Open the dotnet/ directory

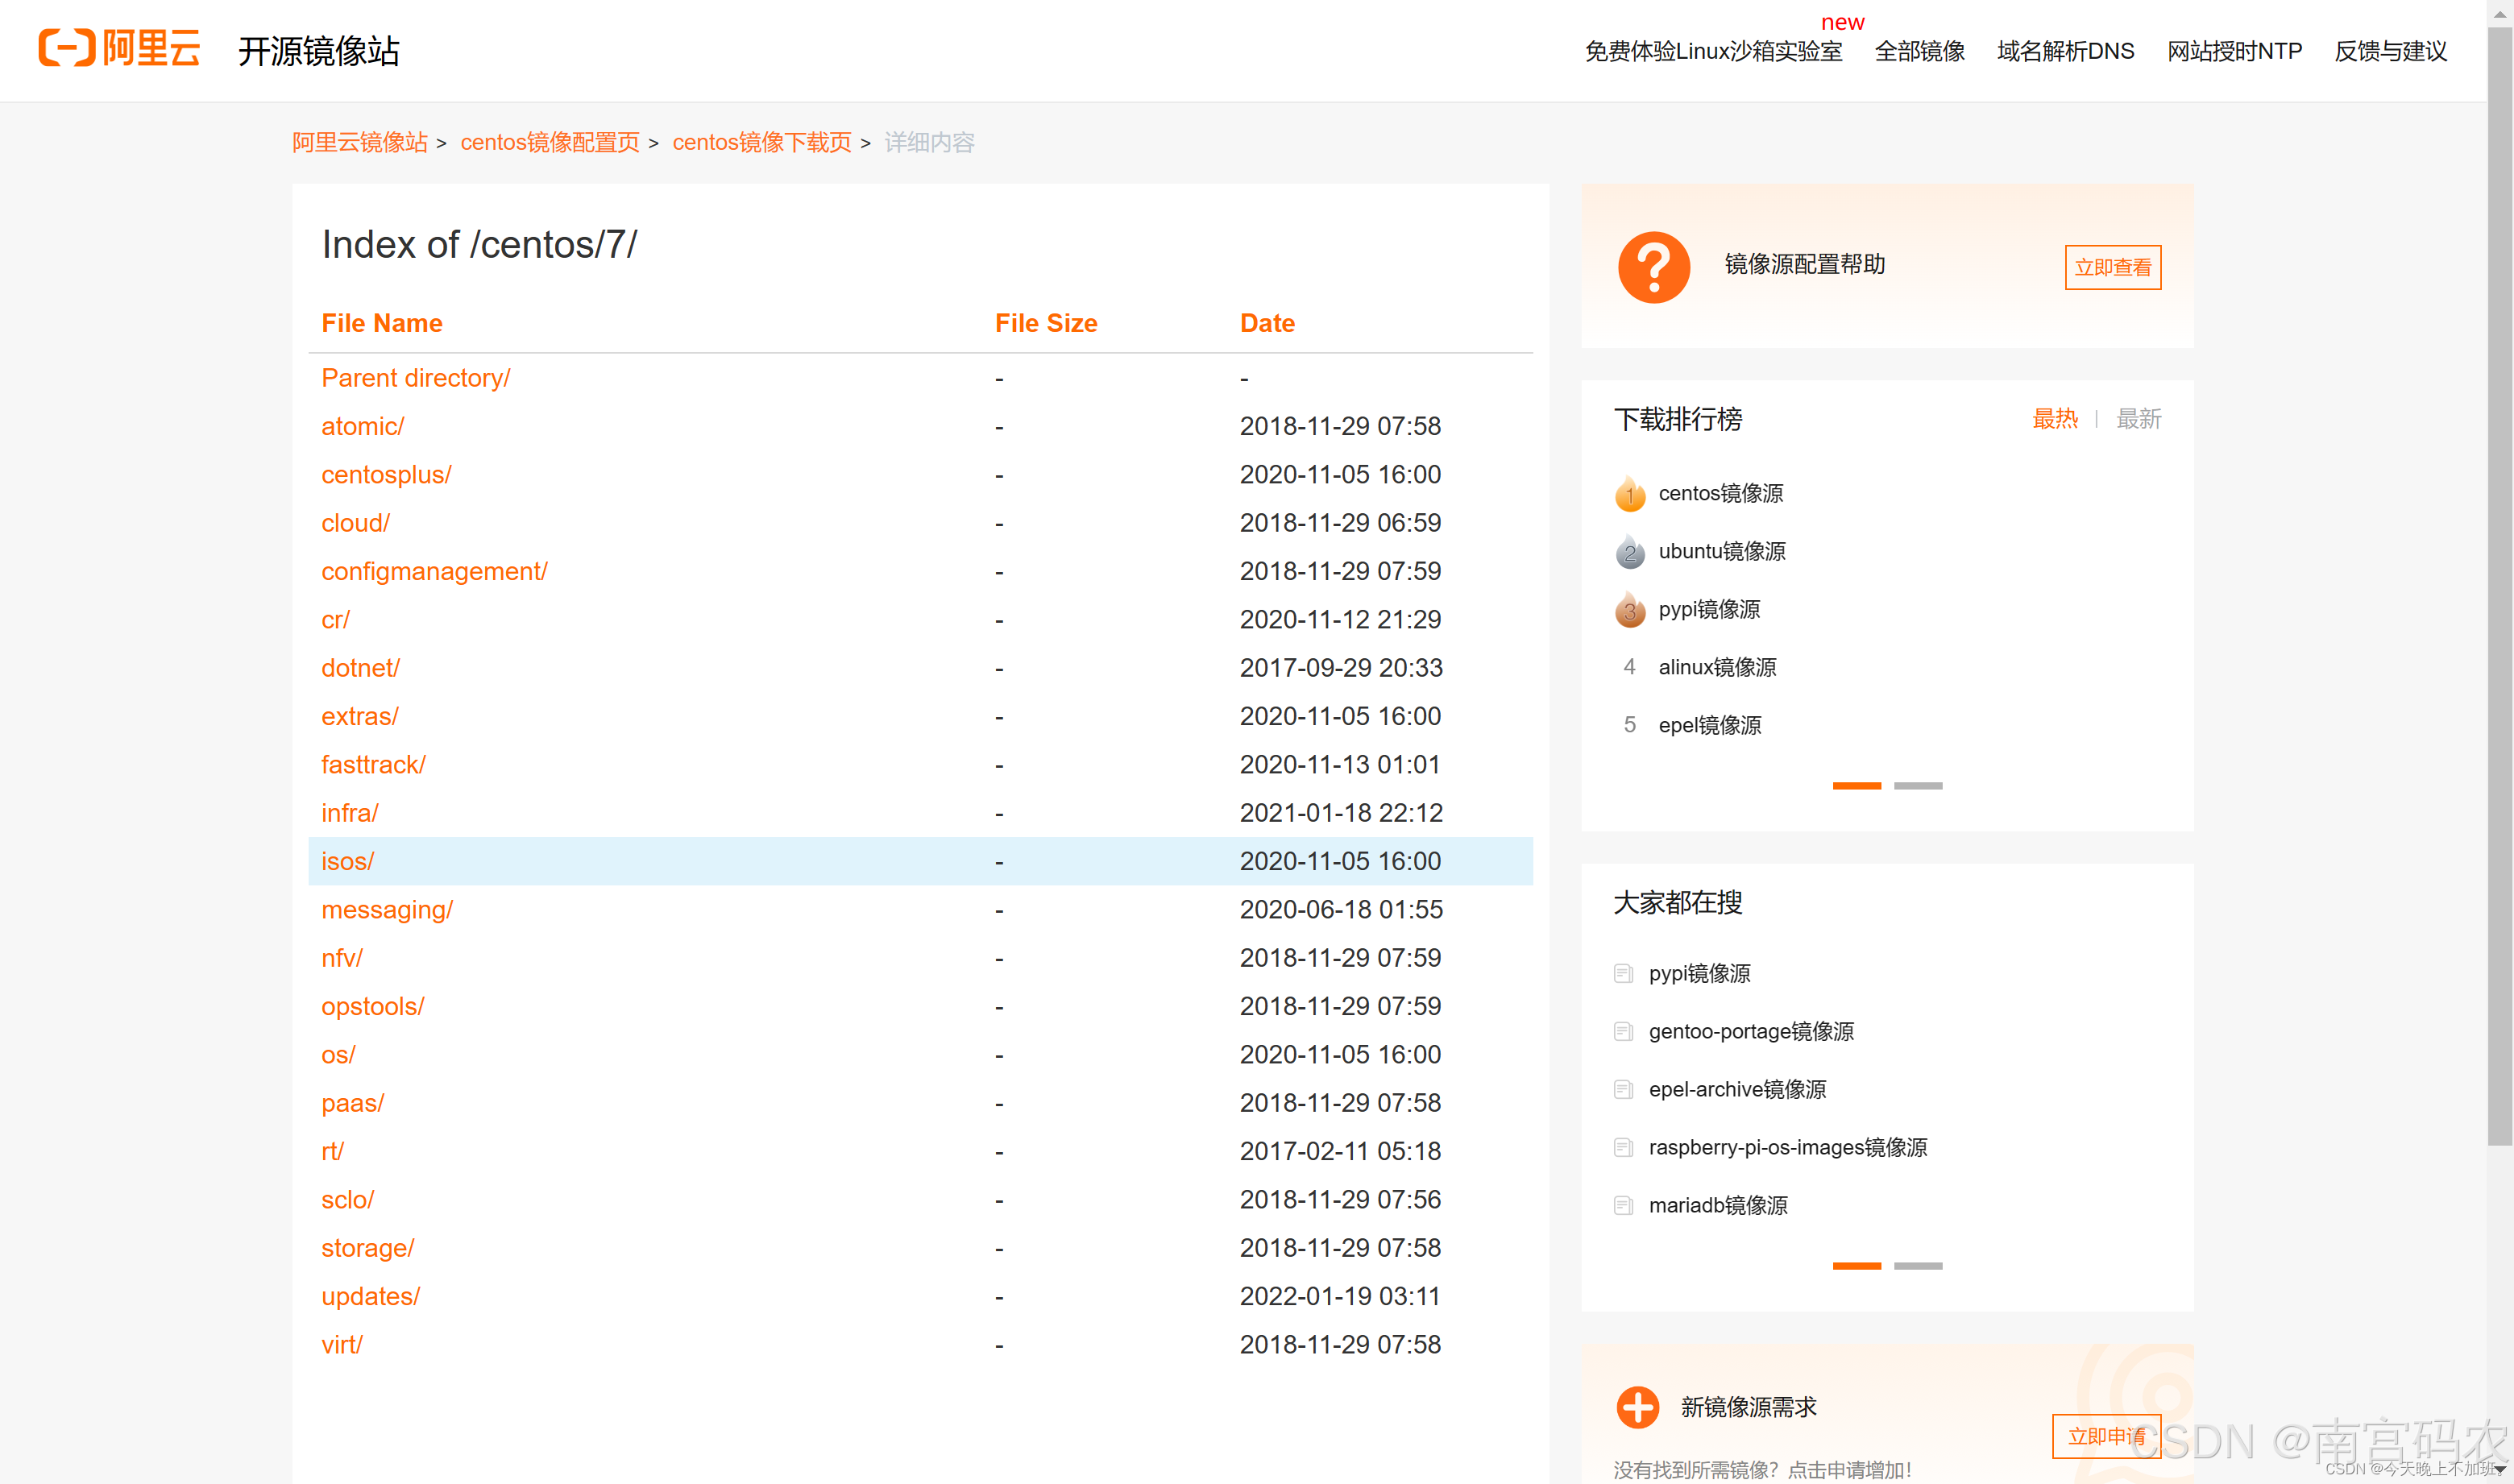[360, 668]
